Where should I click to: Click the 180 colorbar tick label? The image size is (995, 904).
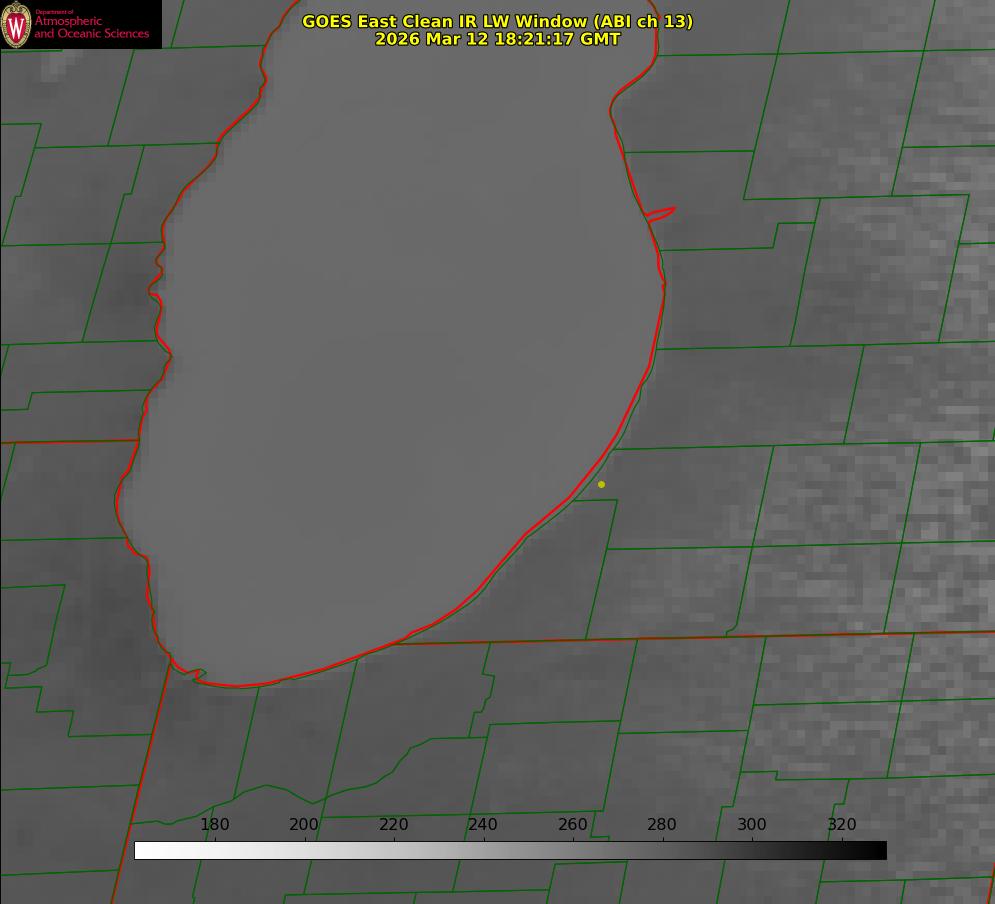click(215, 825)
